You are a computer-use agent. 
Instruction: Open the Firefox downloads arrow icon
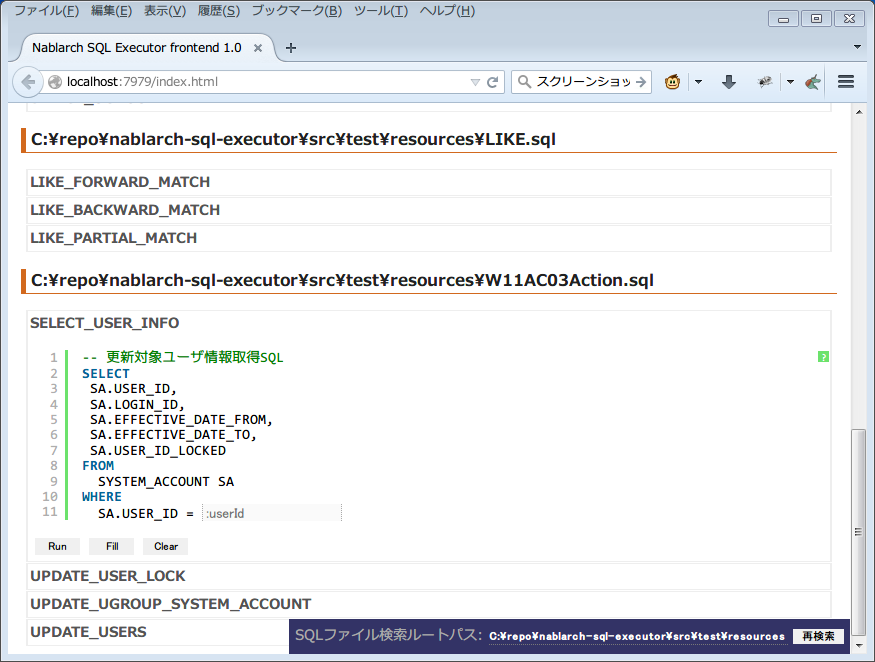[x=729, y=82]
